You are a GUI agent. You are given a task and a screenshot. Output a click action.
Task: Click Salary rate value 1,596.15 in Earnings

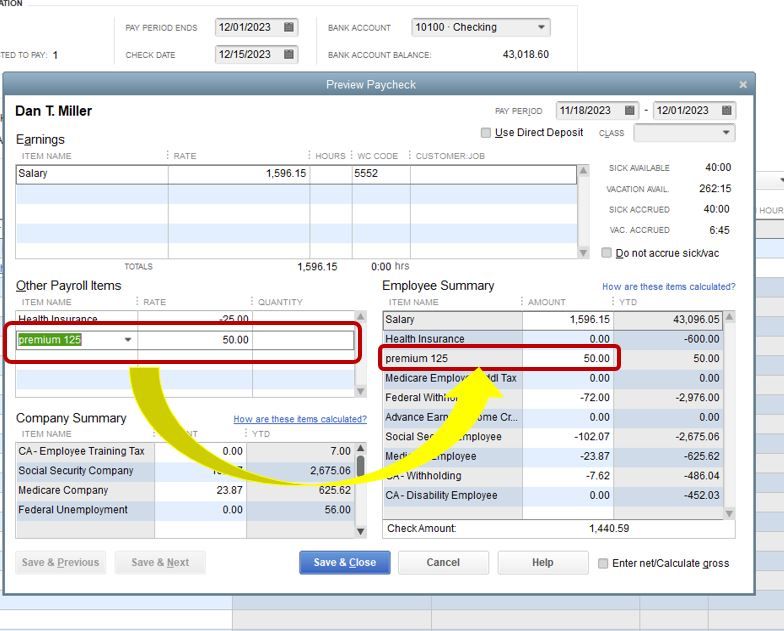pyautogui.click(x=286, y=174)
